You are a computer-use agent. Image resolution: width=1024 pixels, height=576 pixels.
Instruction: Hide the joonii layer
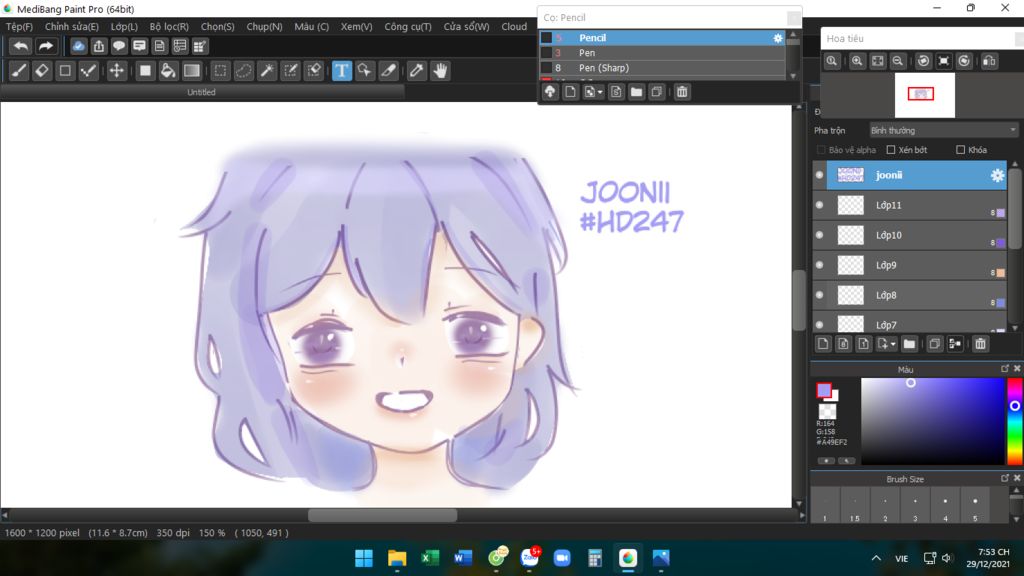[820, 175]
